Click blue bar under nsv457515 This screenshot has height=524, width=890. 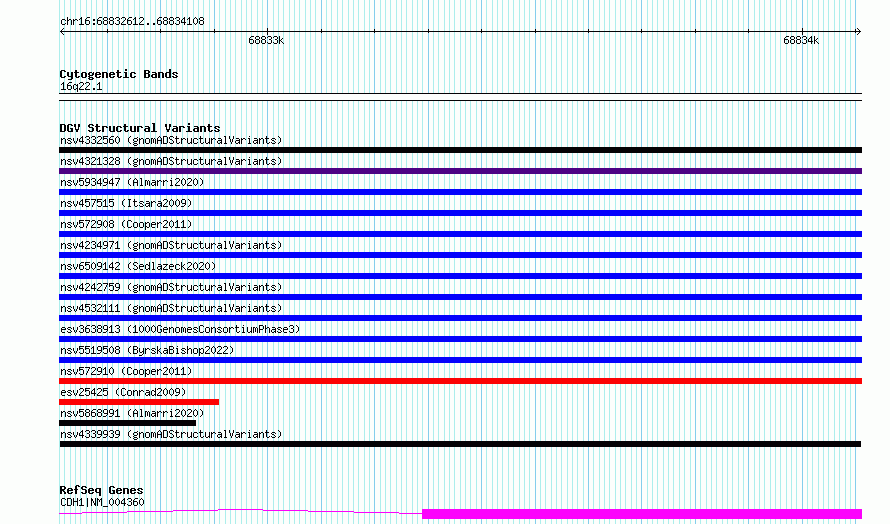click(460, 213)
